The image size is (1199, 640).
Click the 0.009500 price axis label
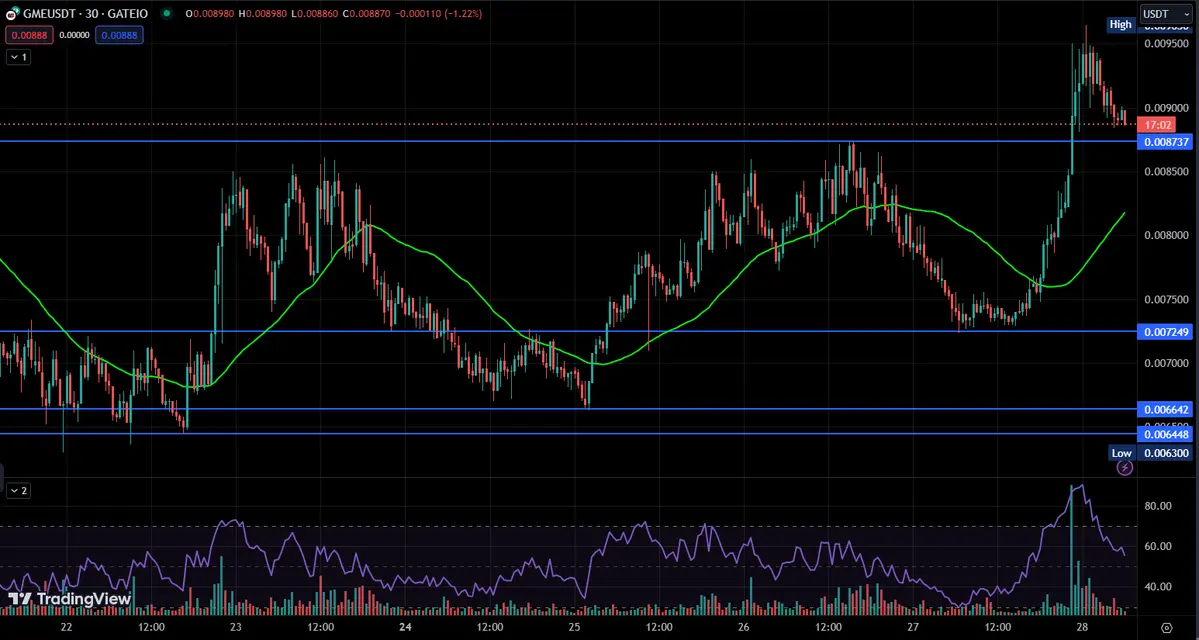[x=1166, y=44]
